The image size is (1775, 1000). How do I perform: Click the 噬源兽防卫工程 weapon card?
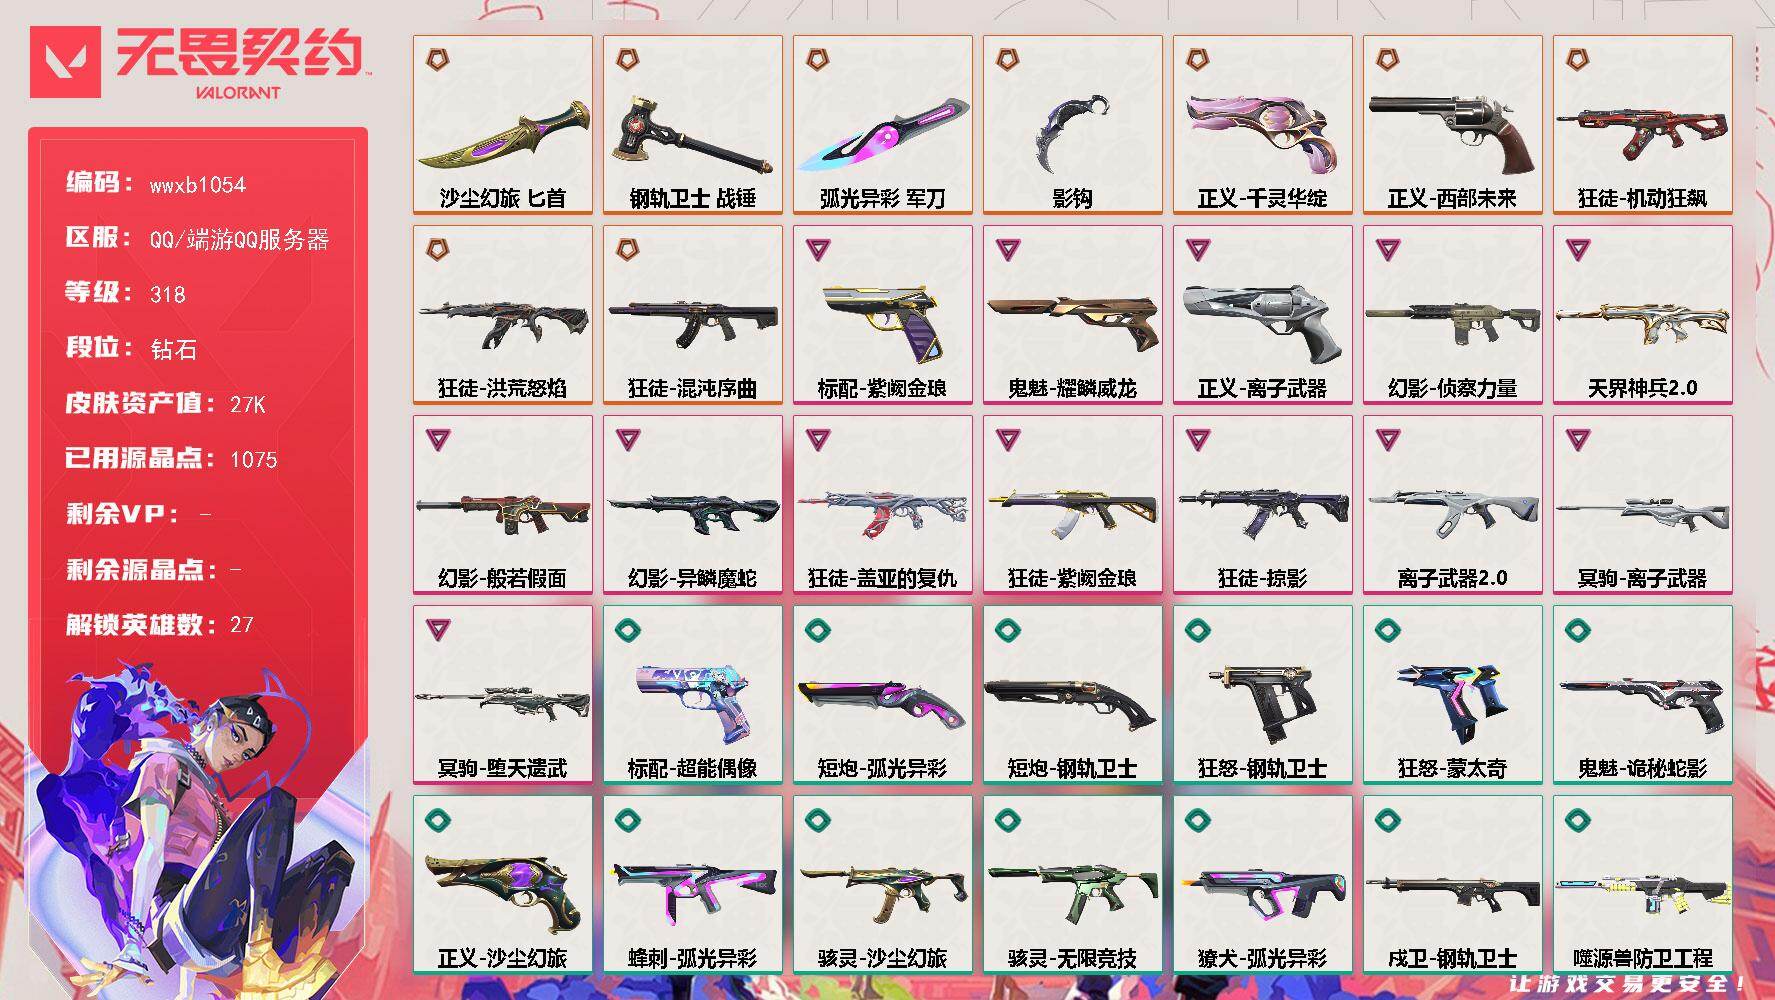tap(1643, 885)
